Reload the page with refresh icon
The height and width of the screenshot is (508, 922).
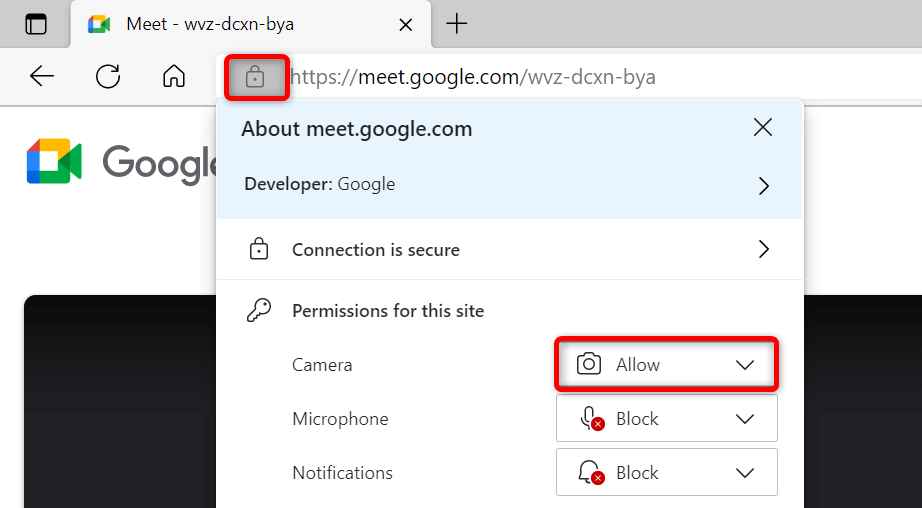click(x=108, y=77)
